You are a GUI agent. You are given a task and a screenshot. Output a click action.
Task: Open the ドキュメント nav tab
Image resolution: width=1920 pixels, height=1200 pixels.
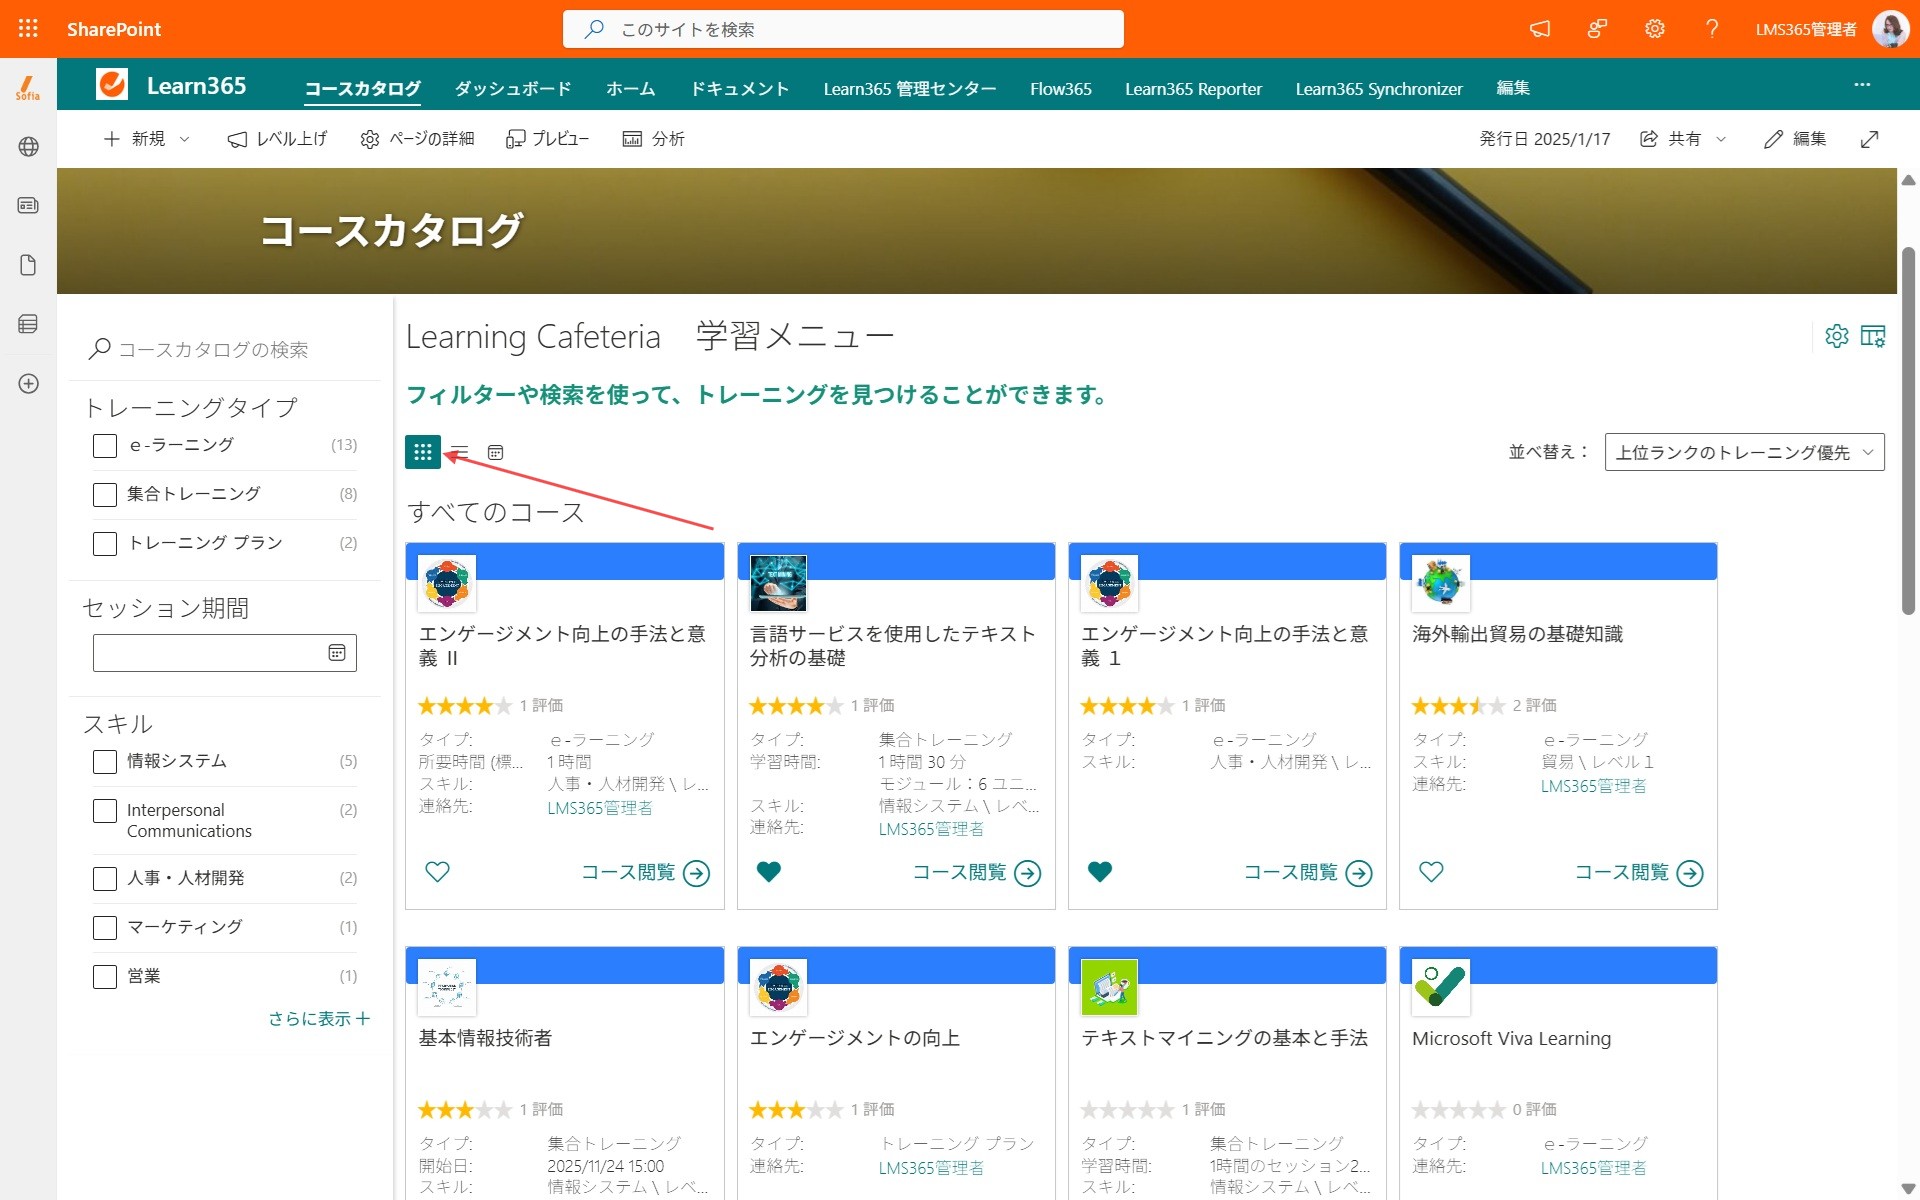pos(739,88)
